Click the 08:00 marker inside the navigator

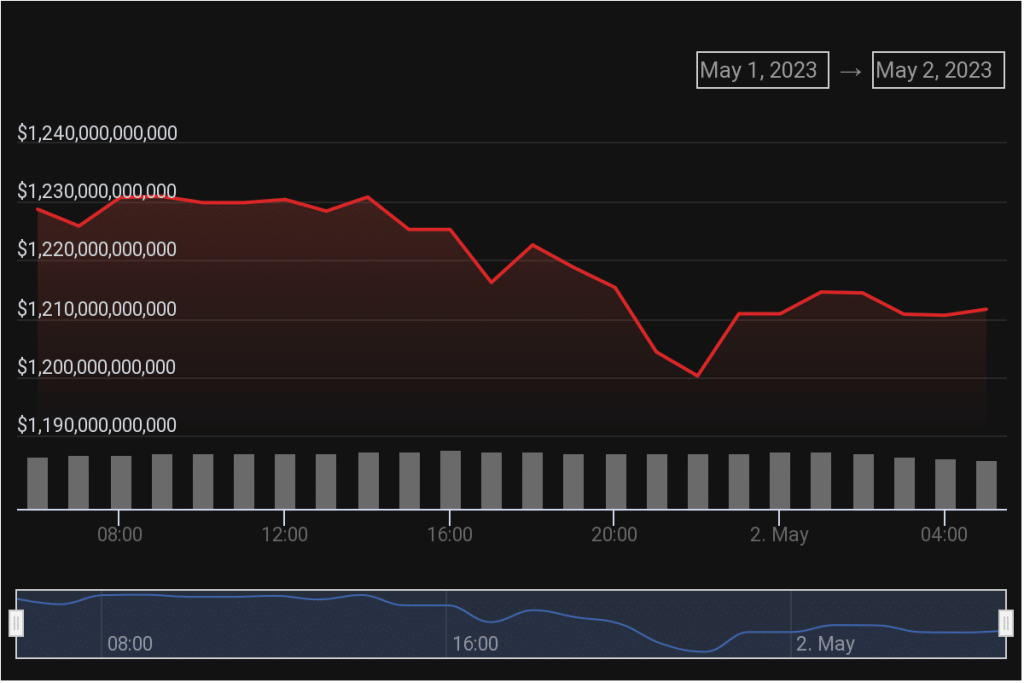tap(130, 643)
